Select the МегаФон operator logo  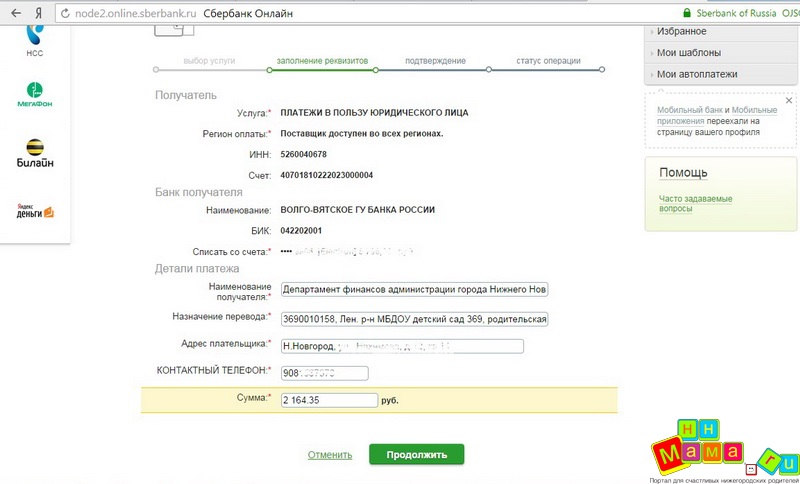pos(35,95)
